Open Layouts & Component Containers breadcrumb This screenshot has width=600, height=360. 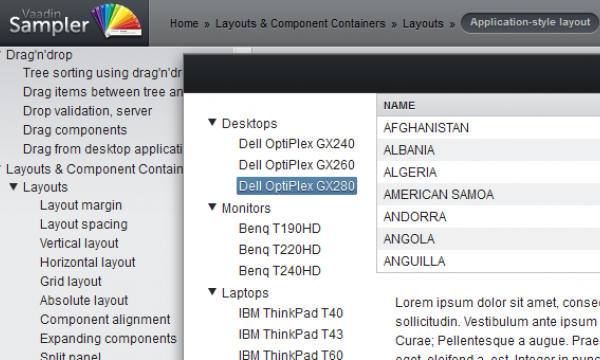coord(300,23)
